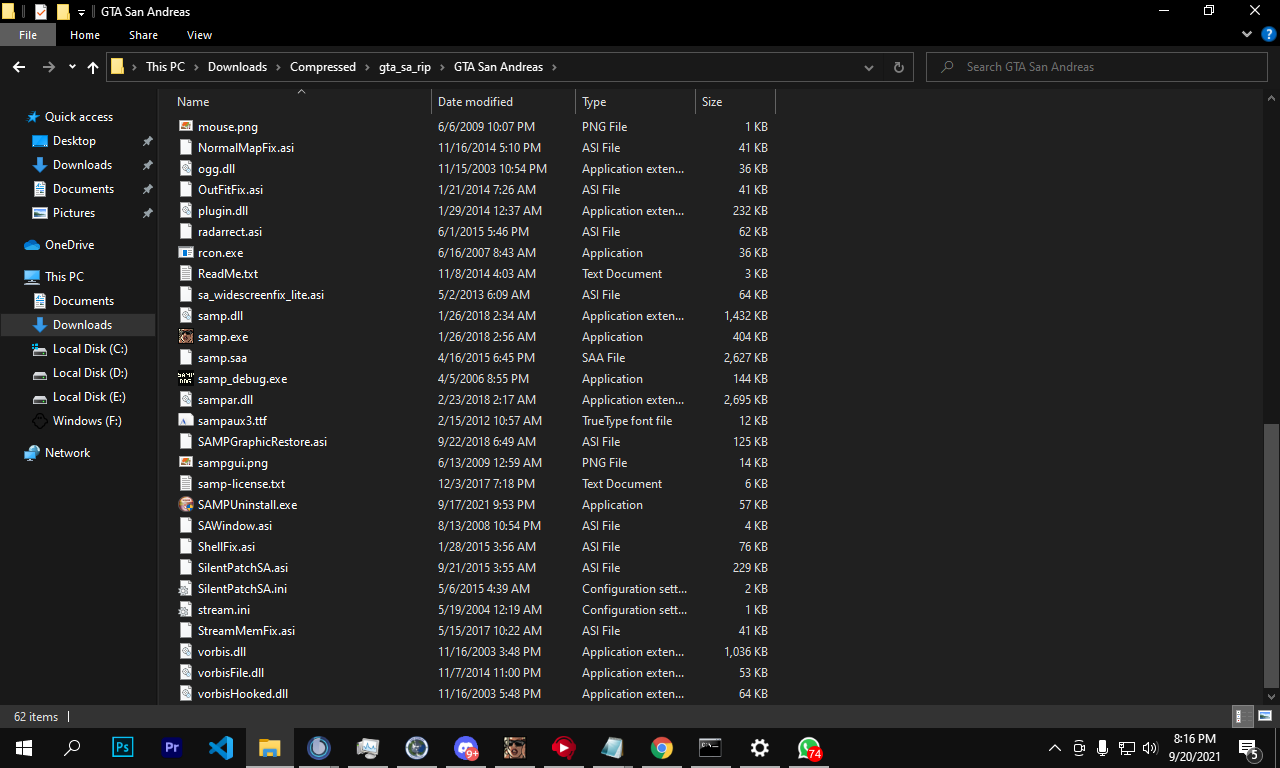Open taskbar Search magnifier
The width and height of the screenshot is (1280, 768).
pos(72,747)
